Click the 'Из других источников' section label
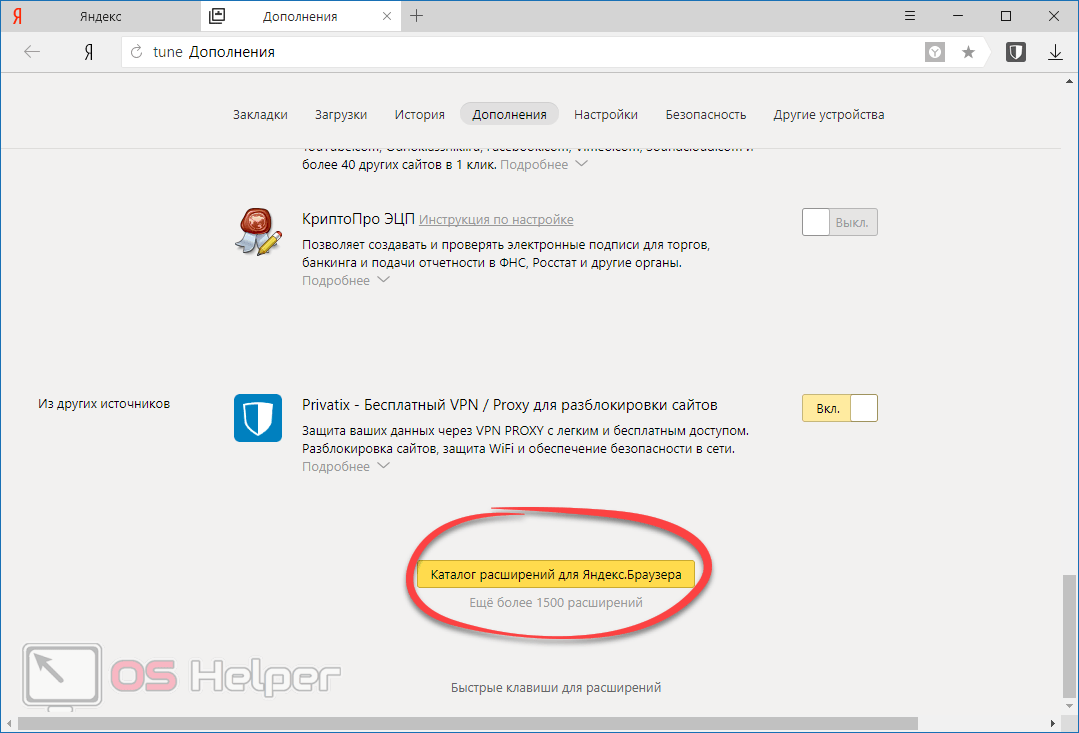Viewport: 1079px width, 733px height. [104, 404]
